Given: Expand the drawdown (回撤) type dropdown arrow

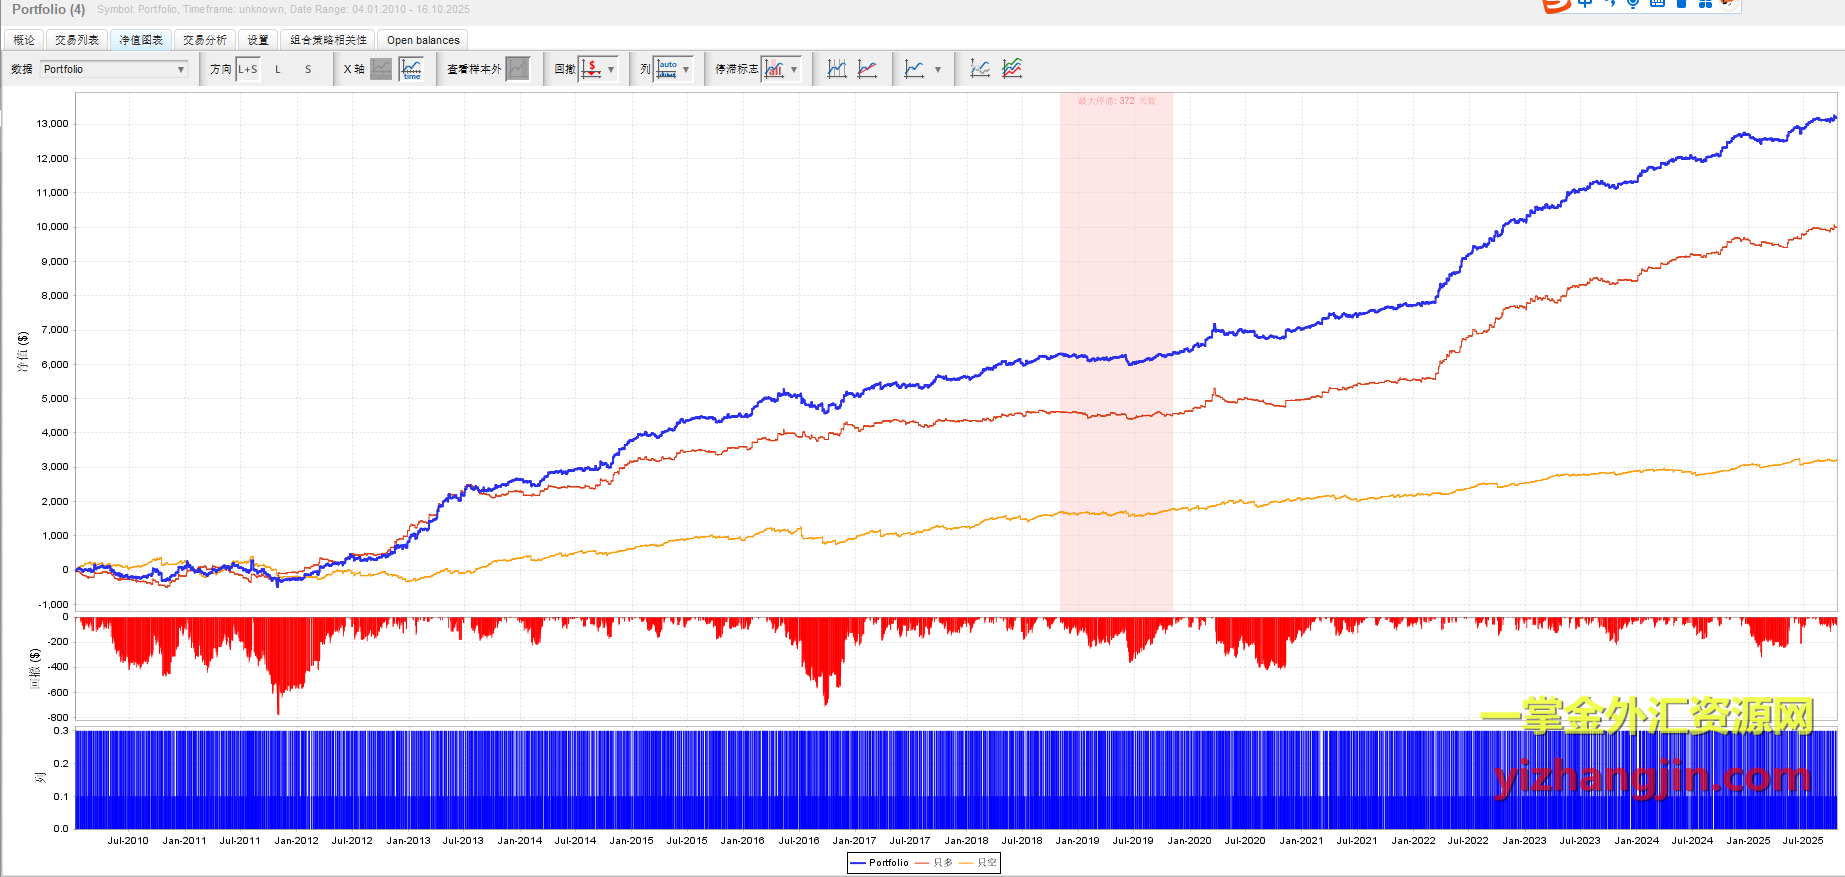Looking at the screenshot, I should [x=611, y=69].
